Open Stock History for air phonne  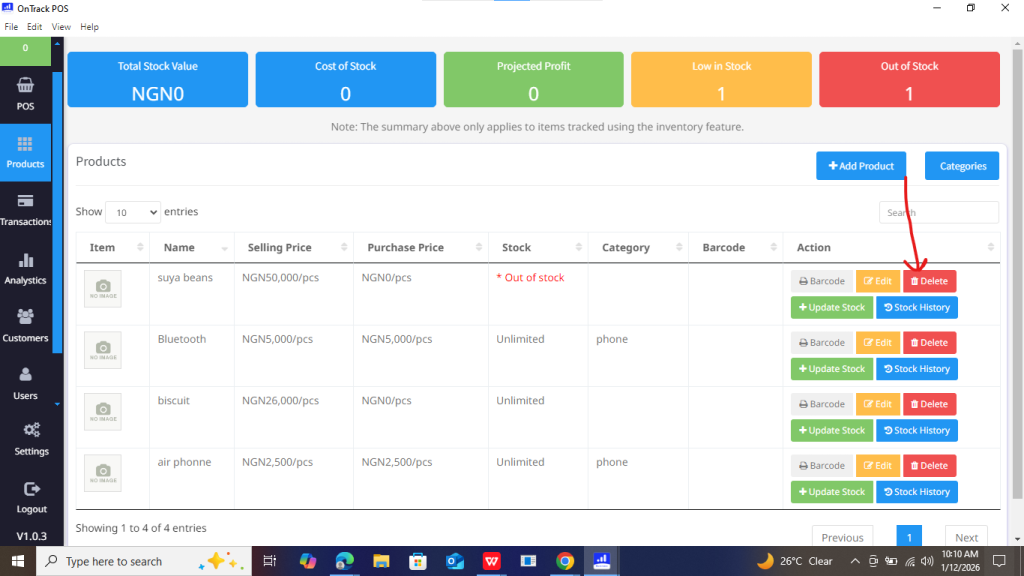click(916, 492)
